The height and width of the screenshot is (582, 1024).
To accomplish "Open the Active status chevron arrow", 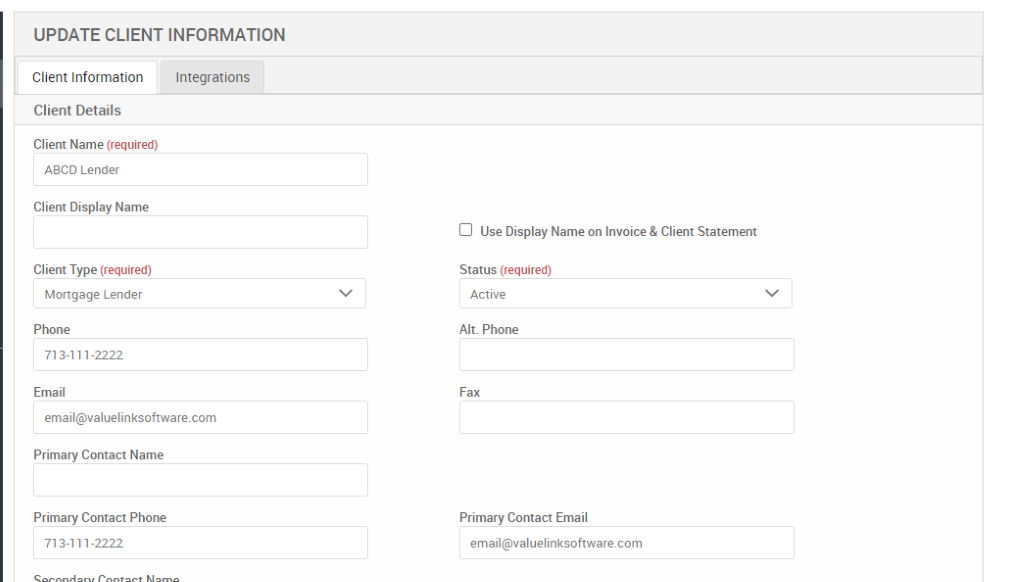I will (x=771, y=293).
